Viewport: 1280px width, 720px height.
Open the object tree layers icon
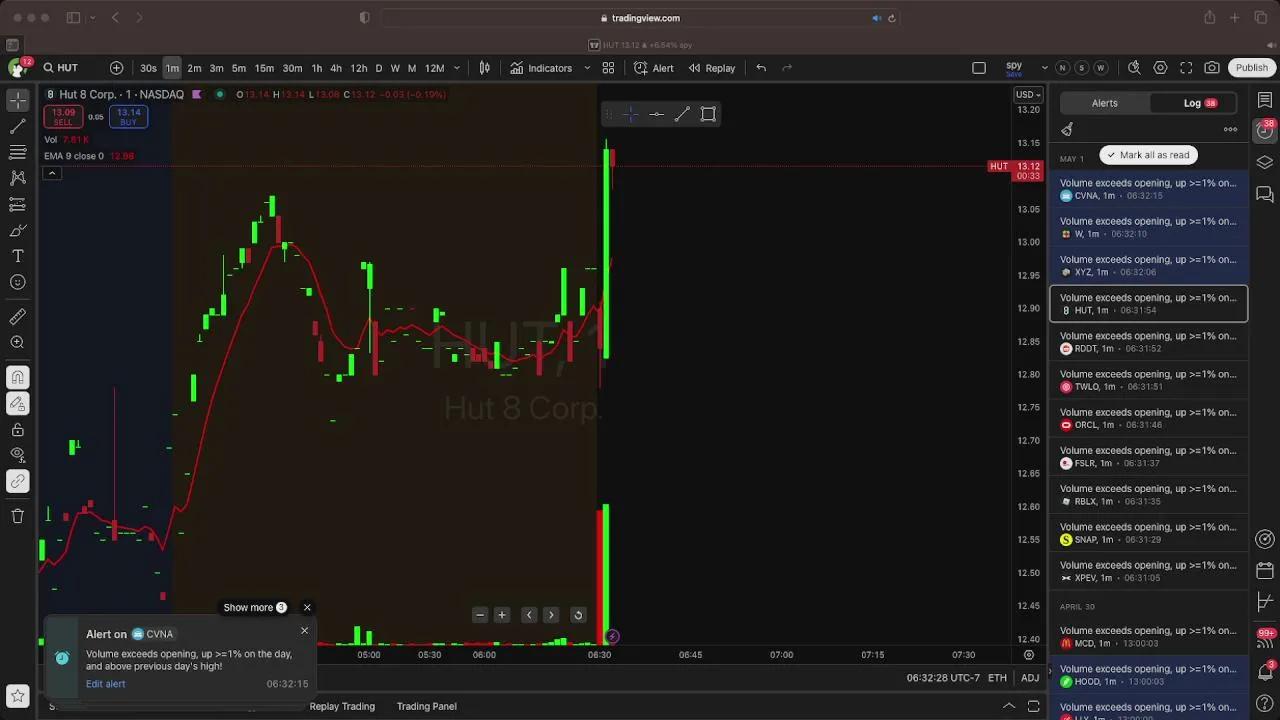pyautogui.click(x=1265, y=162)
